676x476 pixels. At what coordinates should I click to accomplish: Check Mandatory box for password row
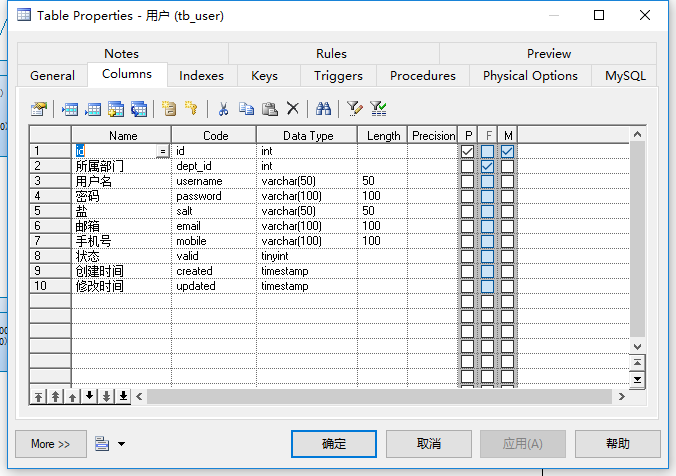507,196
